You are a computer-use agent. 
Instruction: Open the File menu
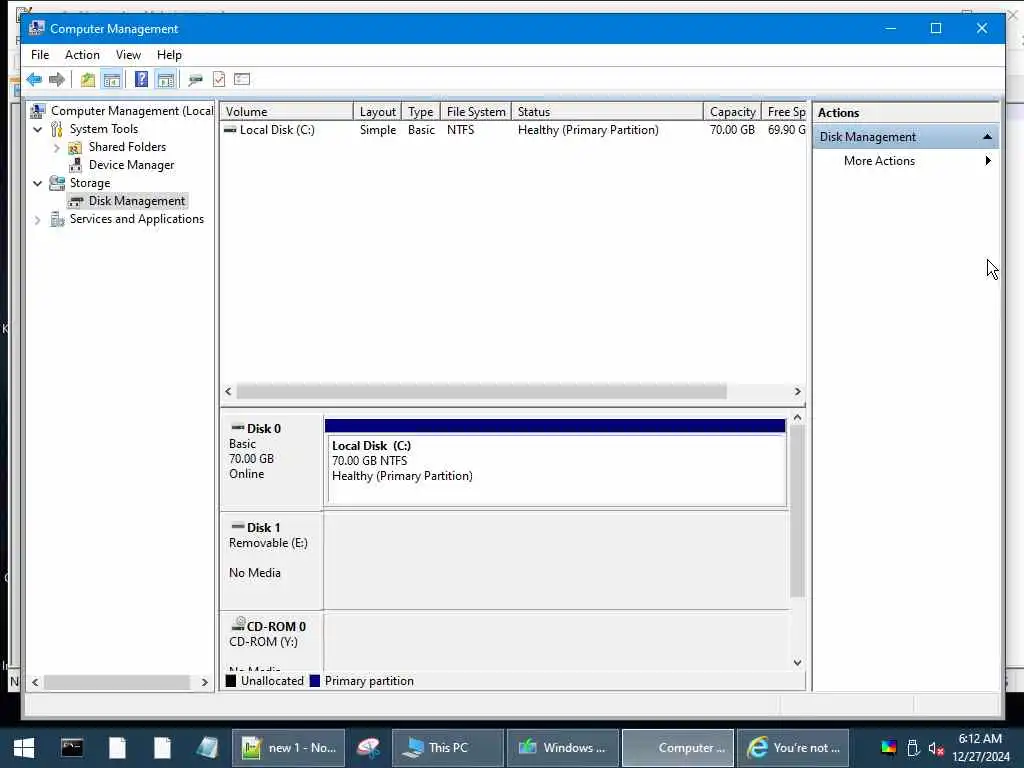pyautogui.click(x=40, y=55)
